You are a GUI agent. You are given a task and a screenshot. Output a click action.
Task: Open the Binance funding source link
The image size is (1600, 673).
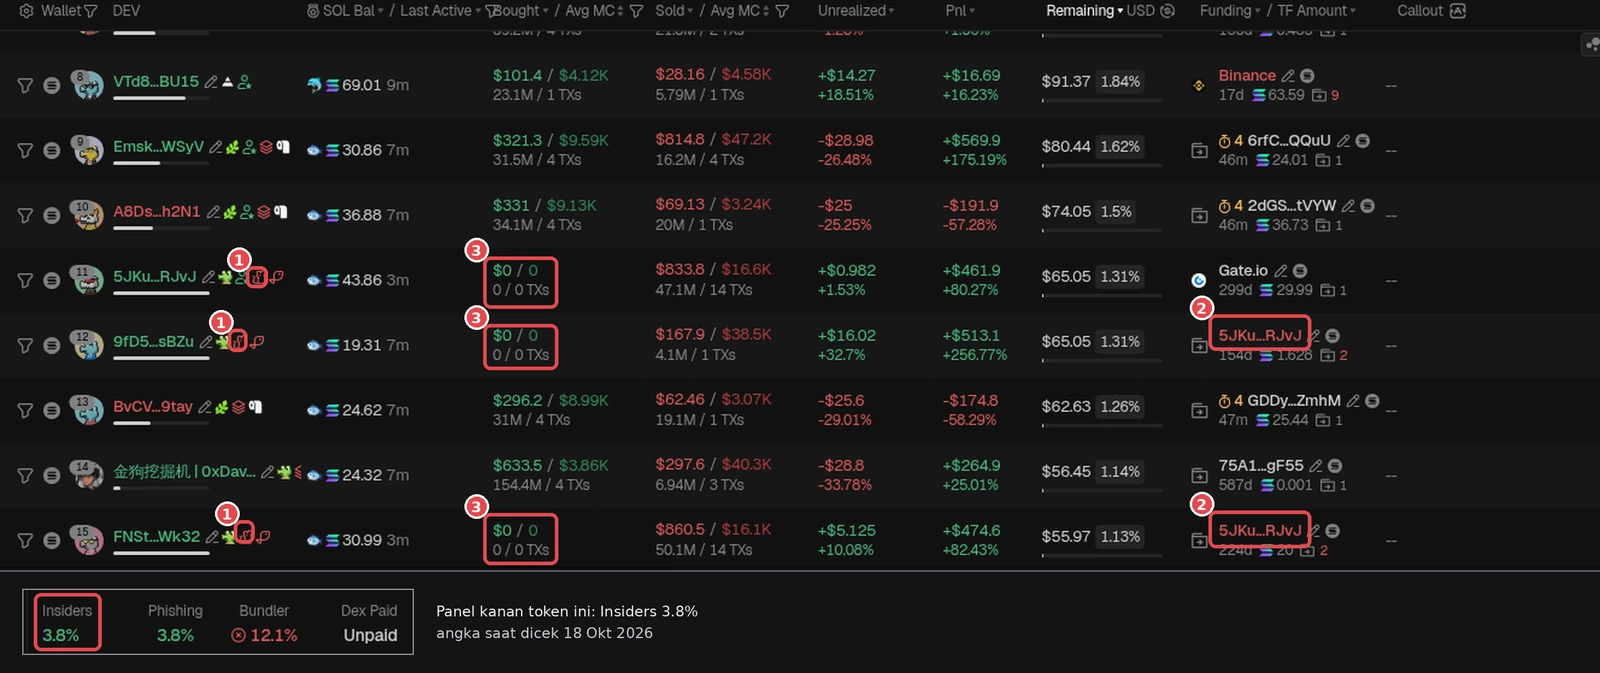[1247, 76]
